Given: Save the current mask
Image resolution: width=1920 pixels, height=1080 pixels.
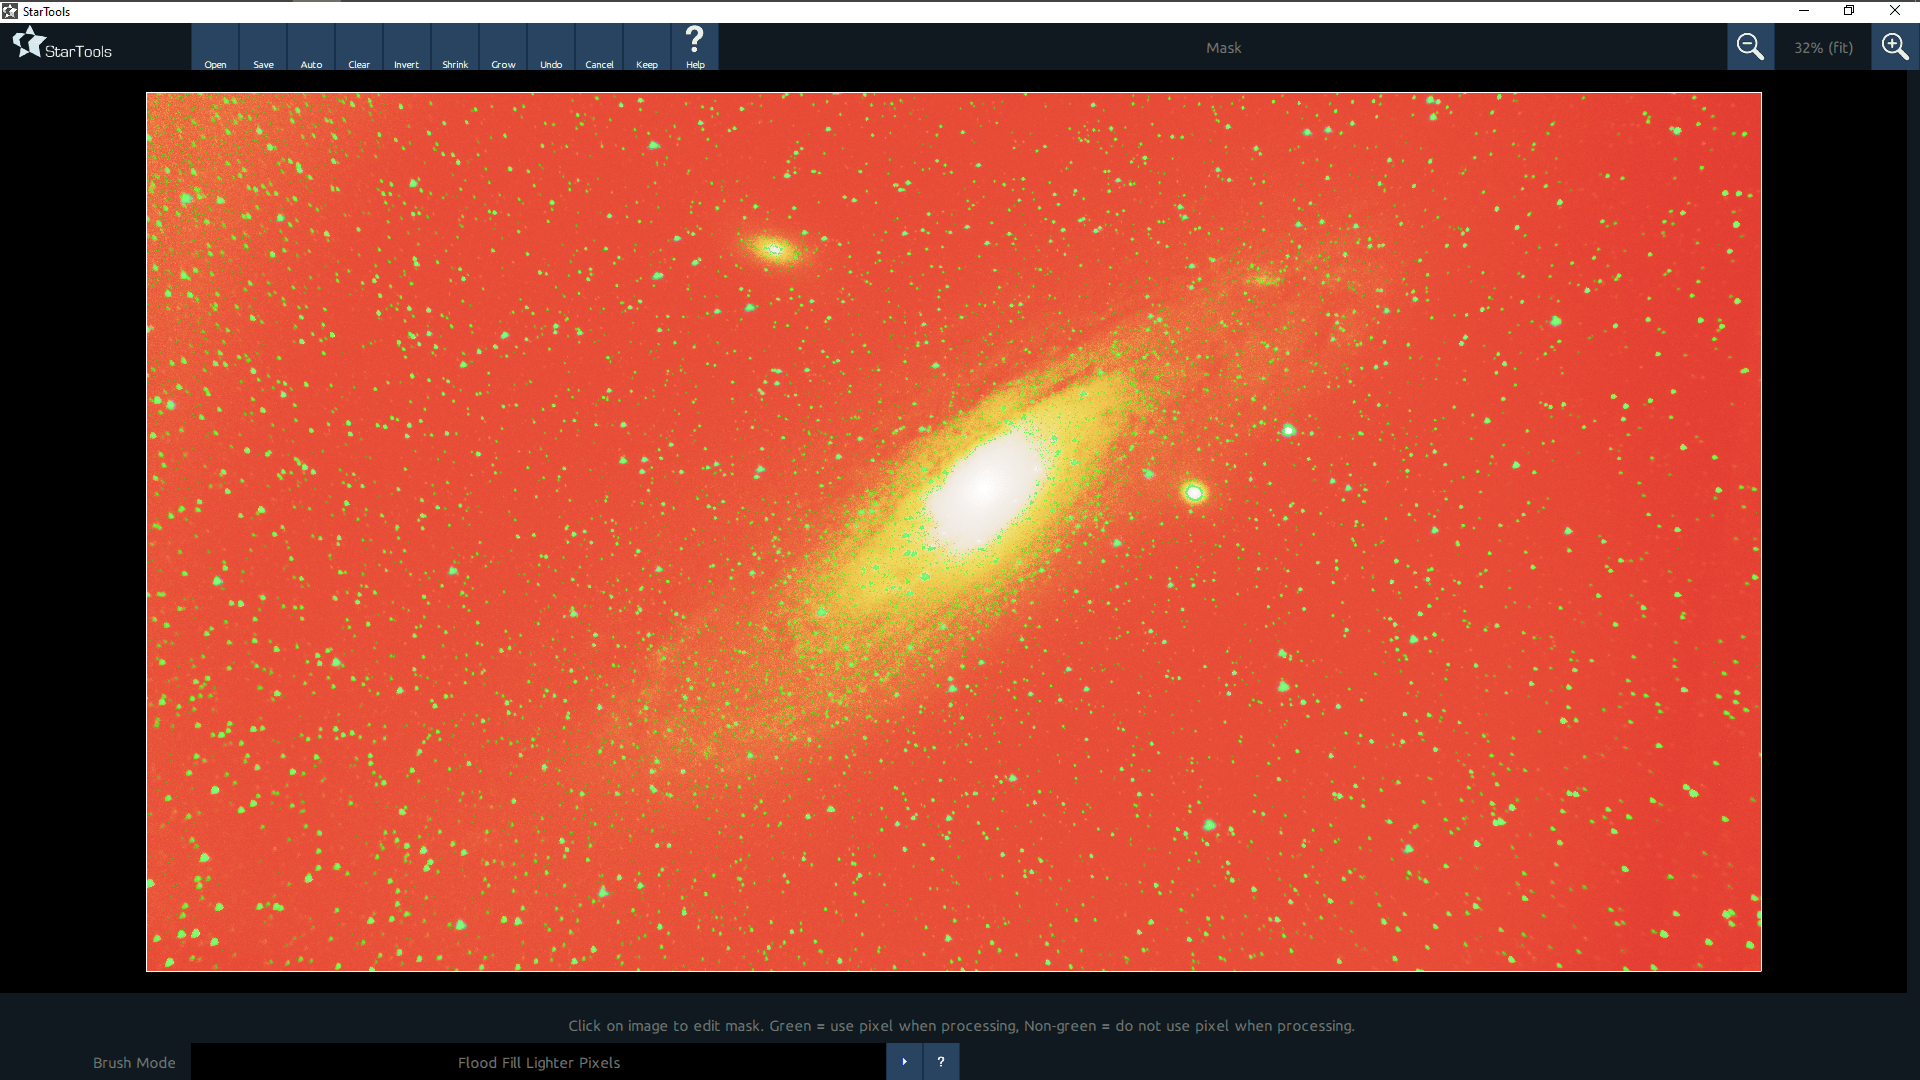Looking at the screenshot, I should pyautogui.click(x=263, y=47).
